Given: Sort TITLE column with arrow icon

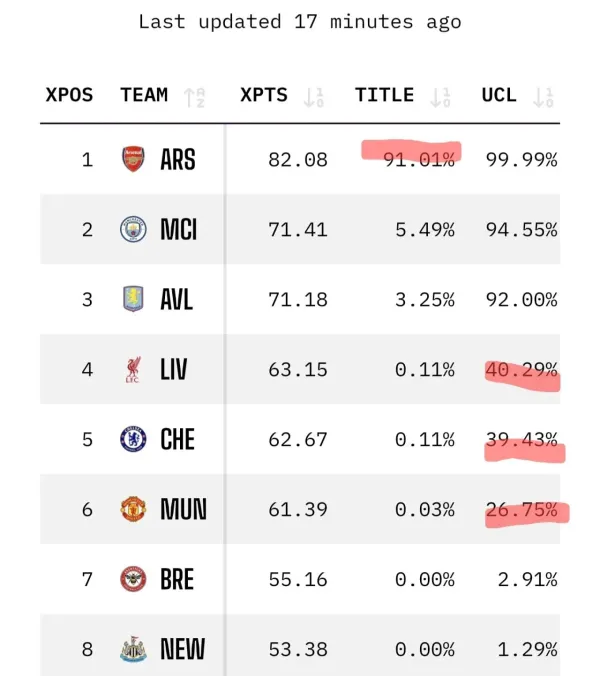Looking at the screenshot, I should click(441, 98).
